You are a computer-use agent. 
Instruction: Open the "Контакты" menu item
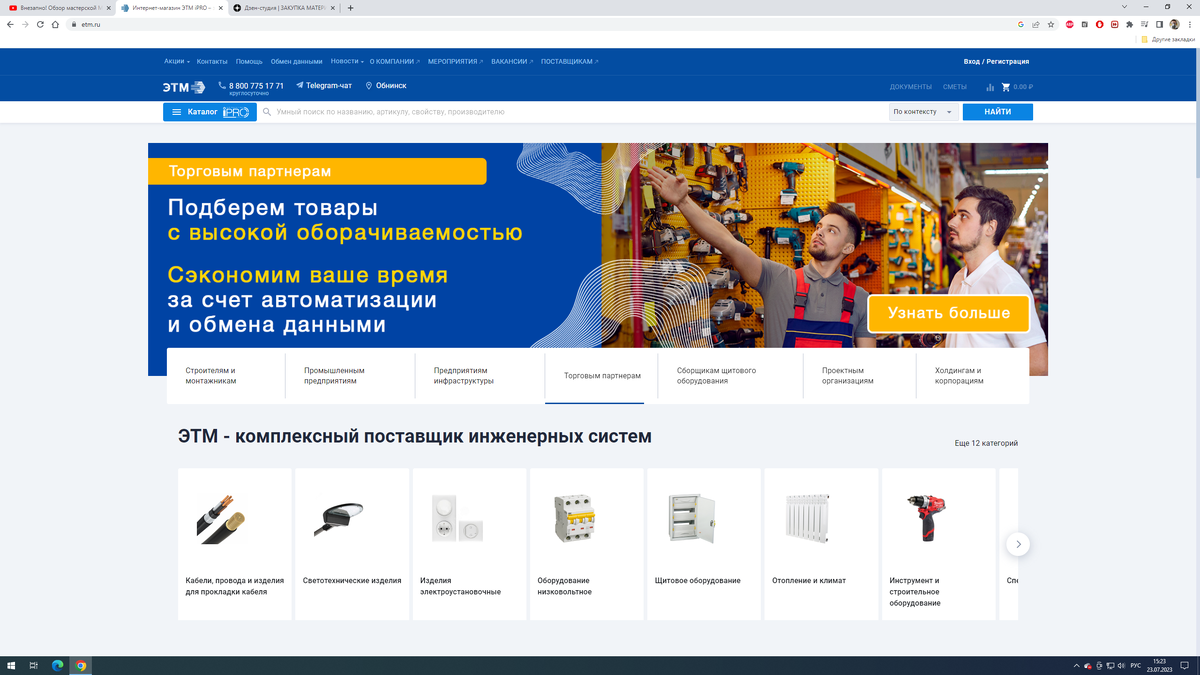(212, 60)
